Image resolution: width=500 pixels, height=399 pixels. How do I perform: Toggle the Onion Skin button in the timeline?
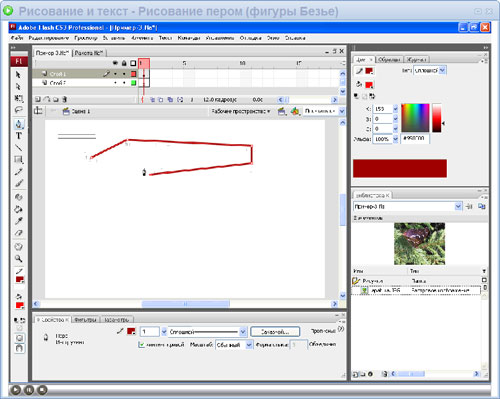pos(152,99)
